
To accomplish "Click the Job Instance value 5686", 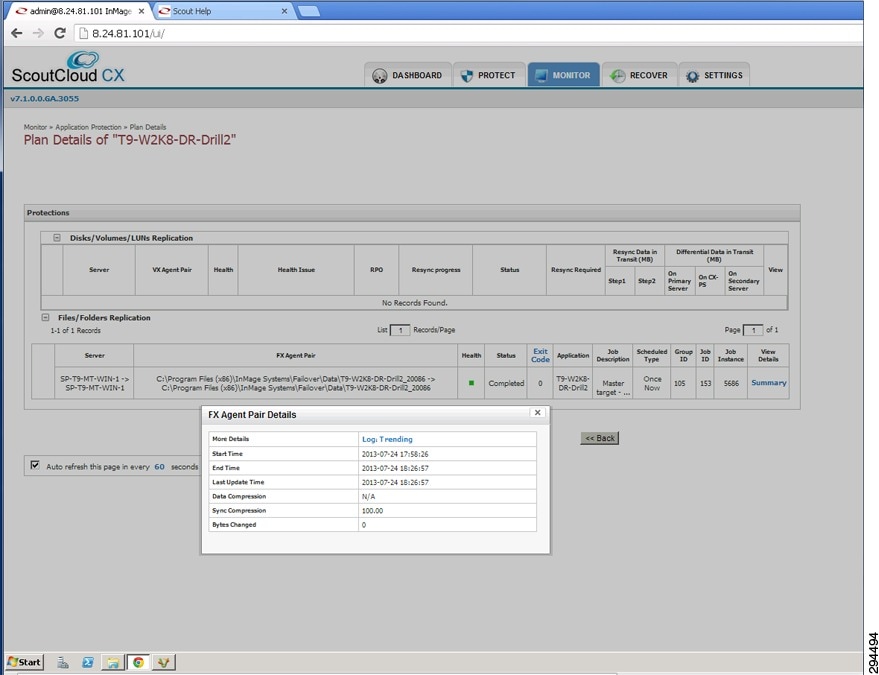I will tap(731, 383).
